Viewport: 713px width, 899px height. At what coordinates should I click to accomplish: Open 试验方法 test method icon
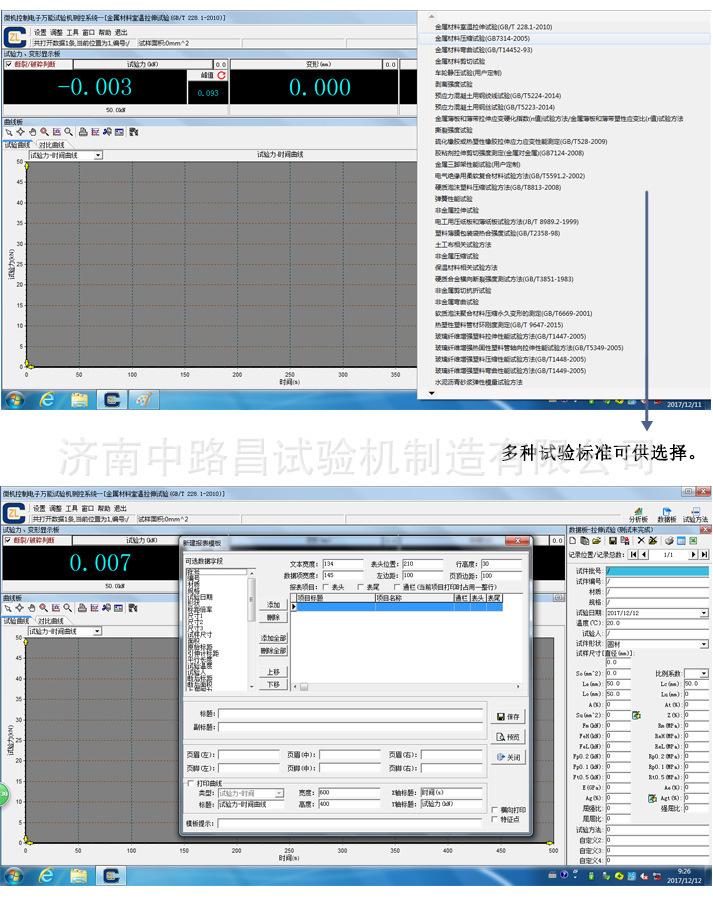695,514
